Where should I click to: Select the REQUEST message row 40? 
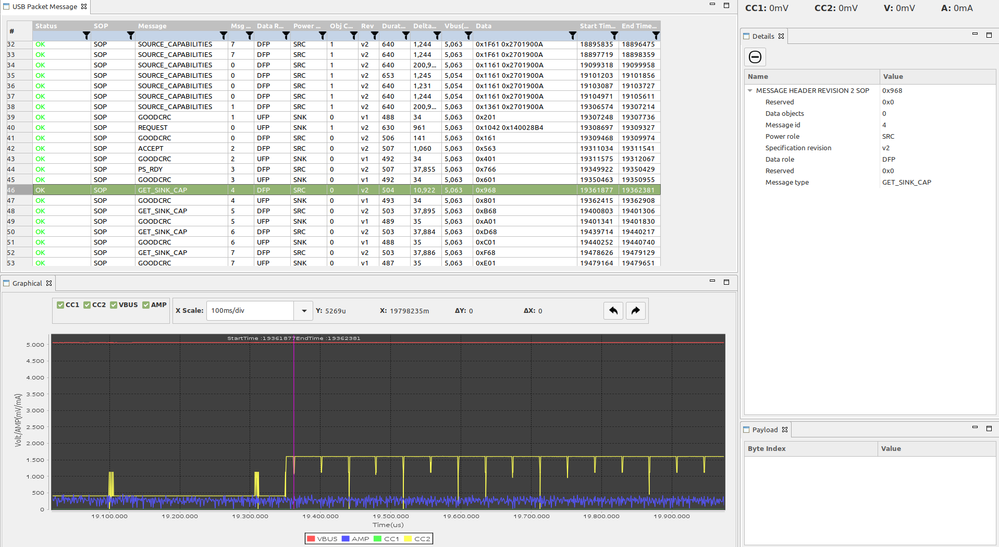tap(333, 127)
